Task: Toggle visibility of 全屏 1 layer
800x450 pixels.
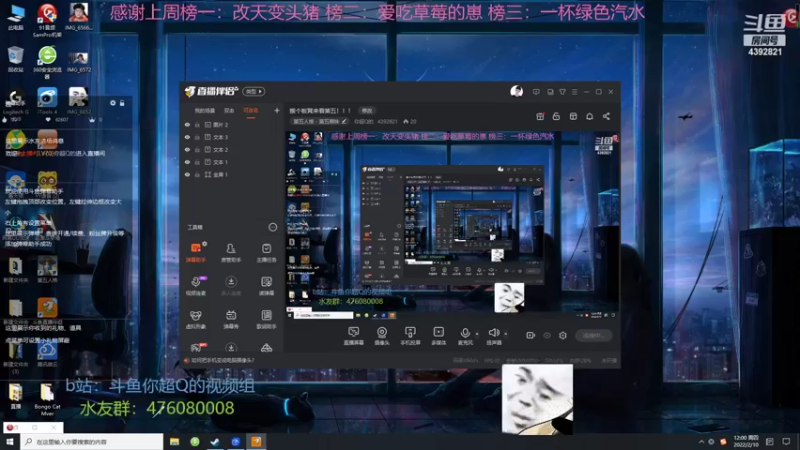Action: (187, 174)
